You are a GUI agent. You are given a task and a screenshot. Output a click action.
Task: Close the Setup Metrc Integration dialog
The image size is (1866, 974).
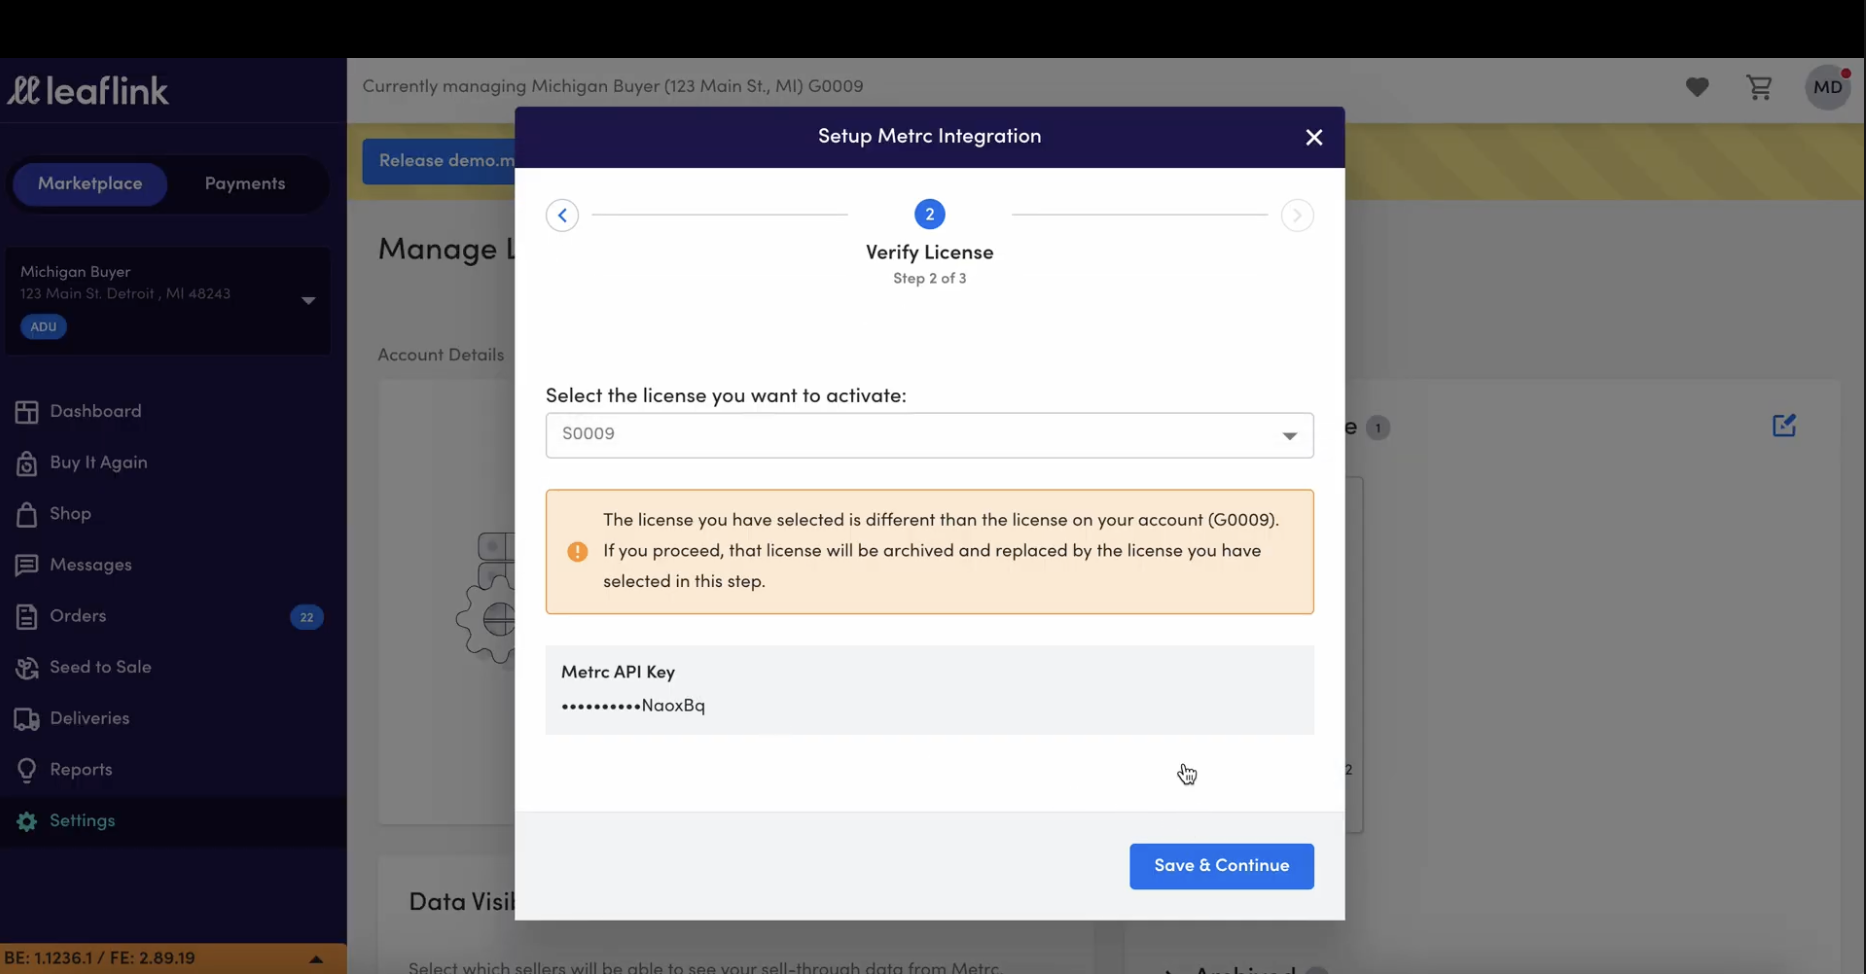1314,137
